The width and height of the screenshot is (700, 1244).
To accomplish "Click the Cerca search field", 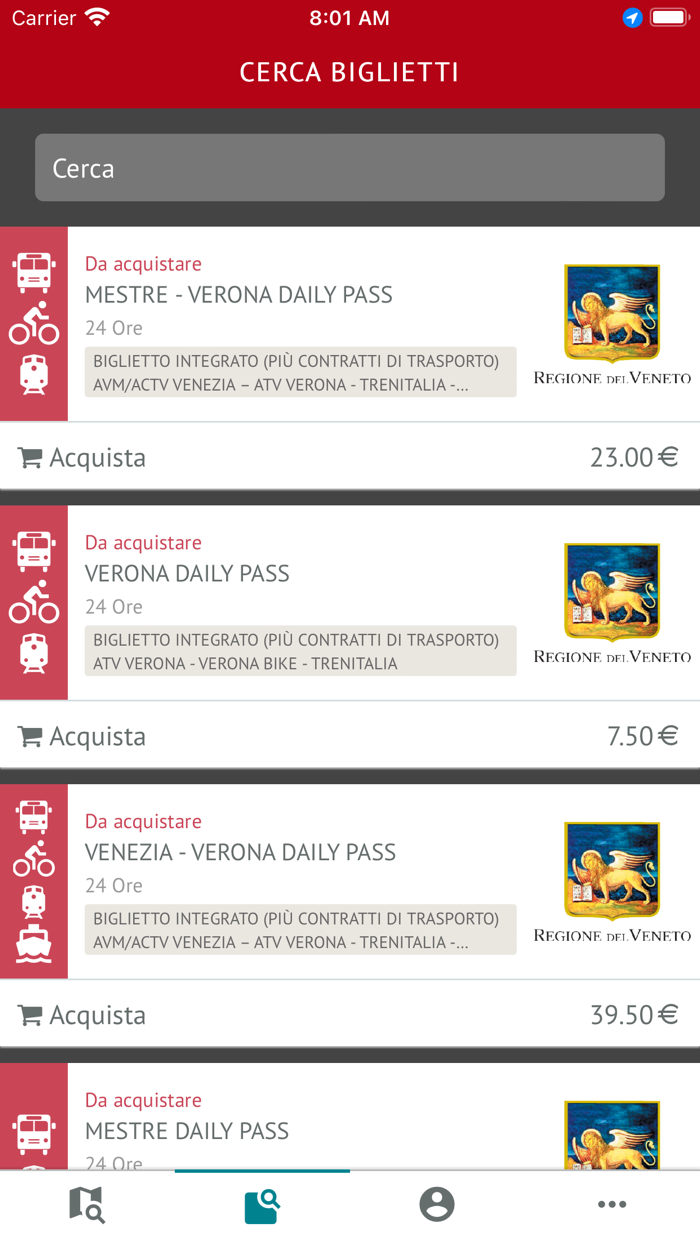I will coord(350,168).
